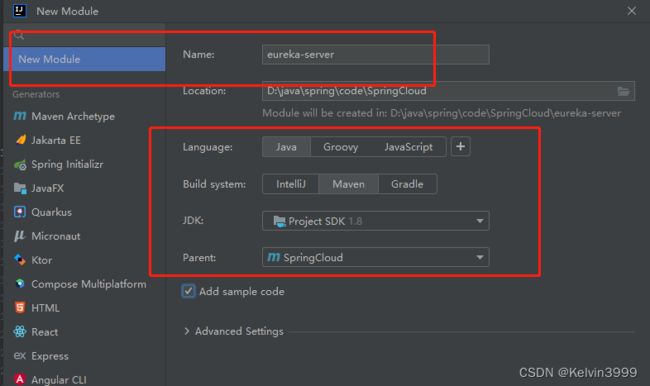The image size is (650, 386).
Task: Click the Name field containing eureka-server
Action: 376,54
